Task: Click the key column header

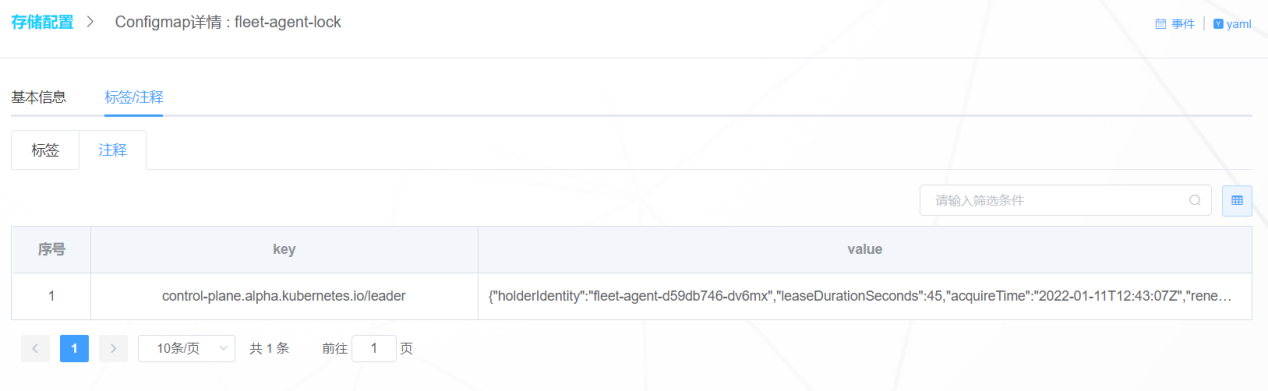Action: coord(284,249)
